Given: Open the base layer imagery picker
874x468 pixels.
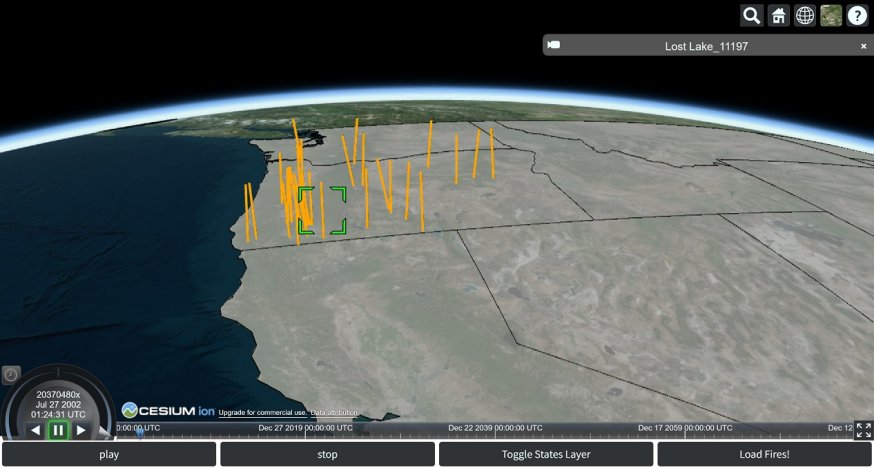Looking at the screenshot, I should 831,15.
